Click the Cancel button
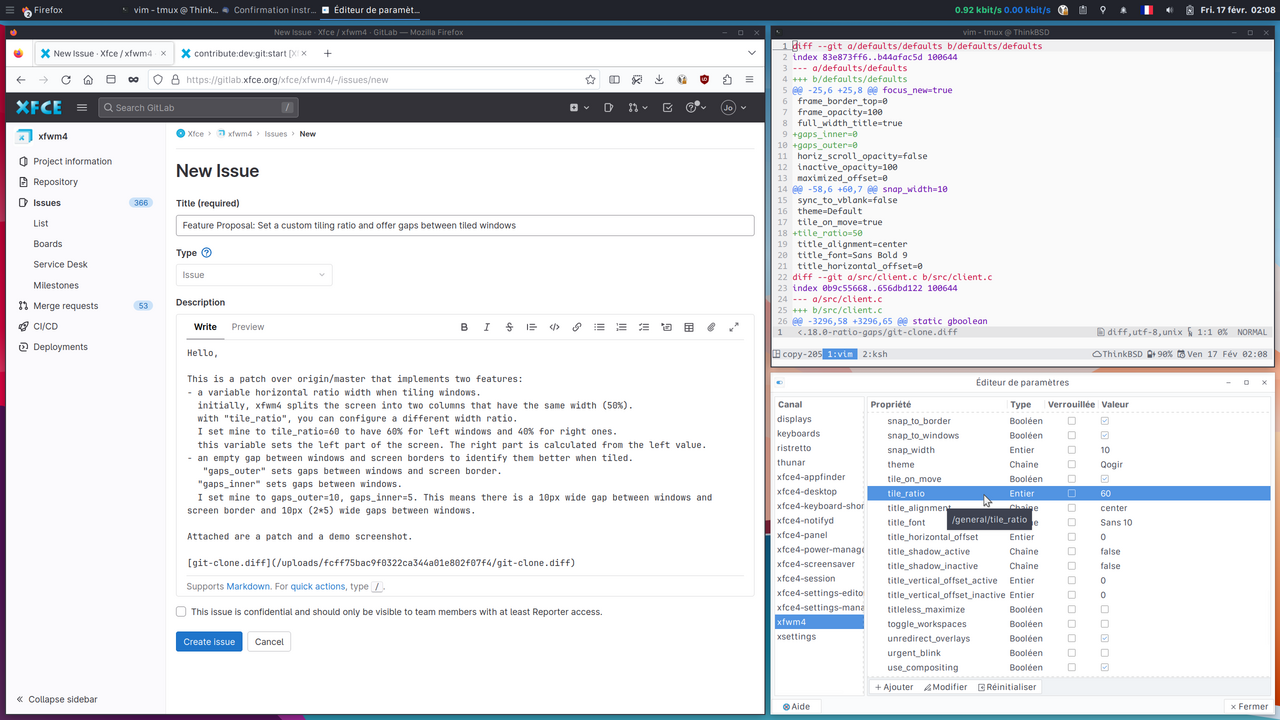Screen dimensions: 1280x720 click(269, 642)
